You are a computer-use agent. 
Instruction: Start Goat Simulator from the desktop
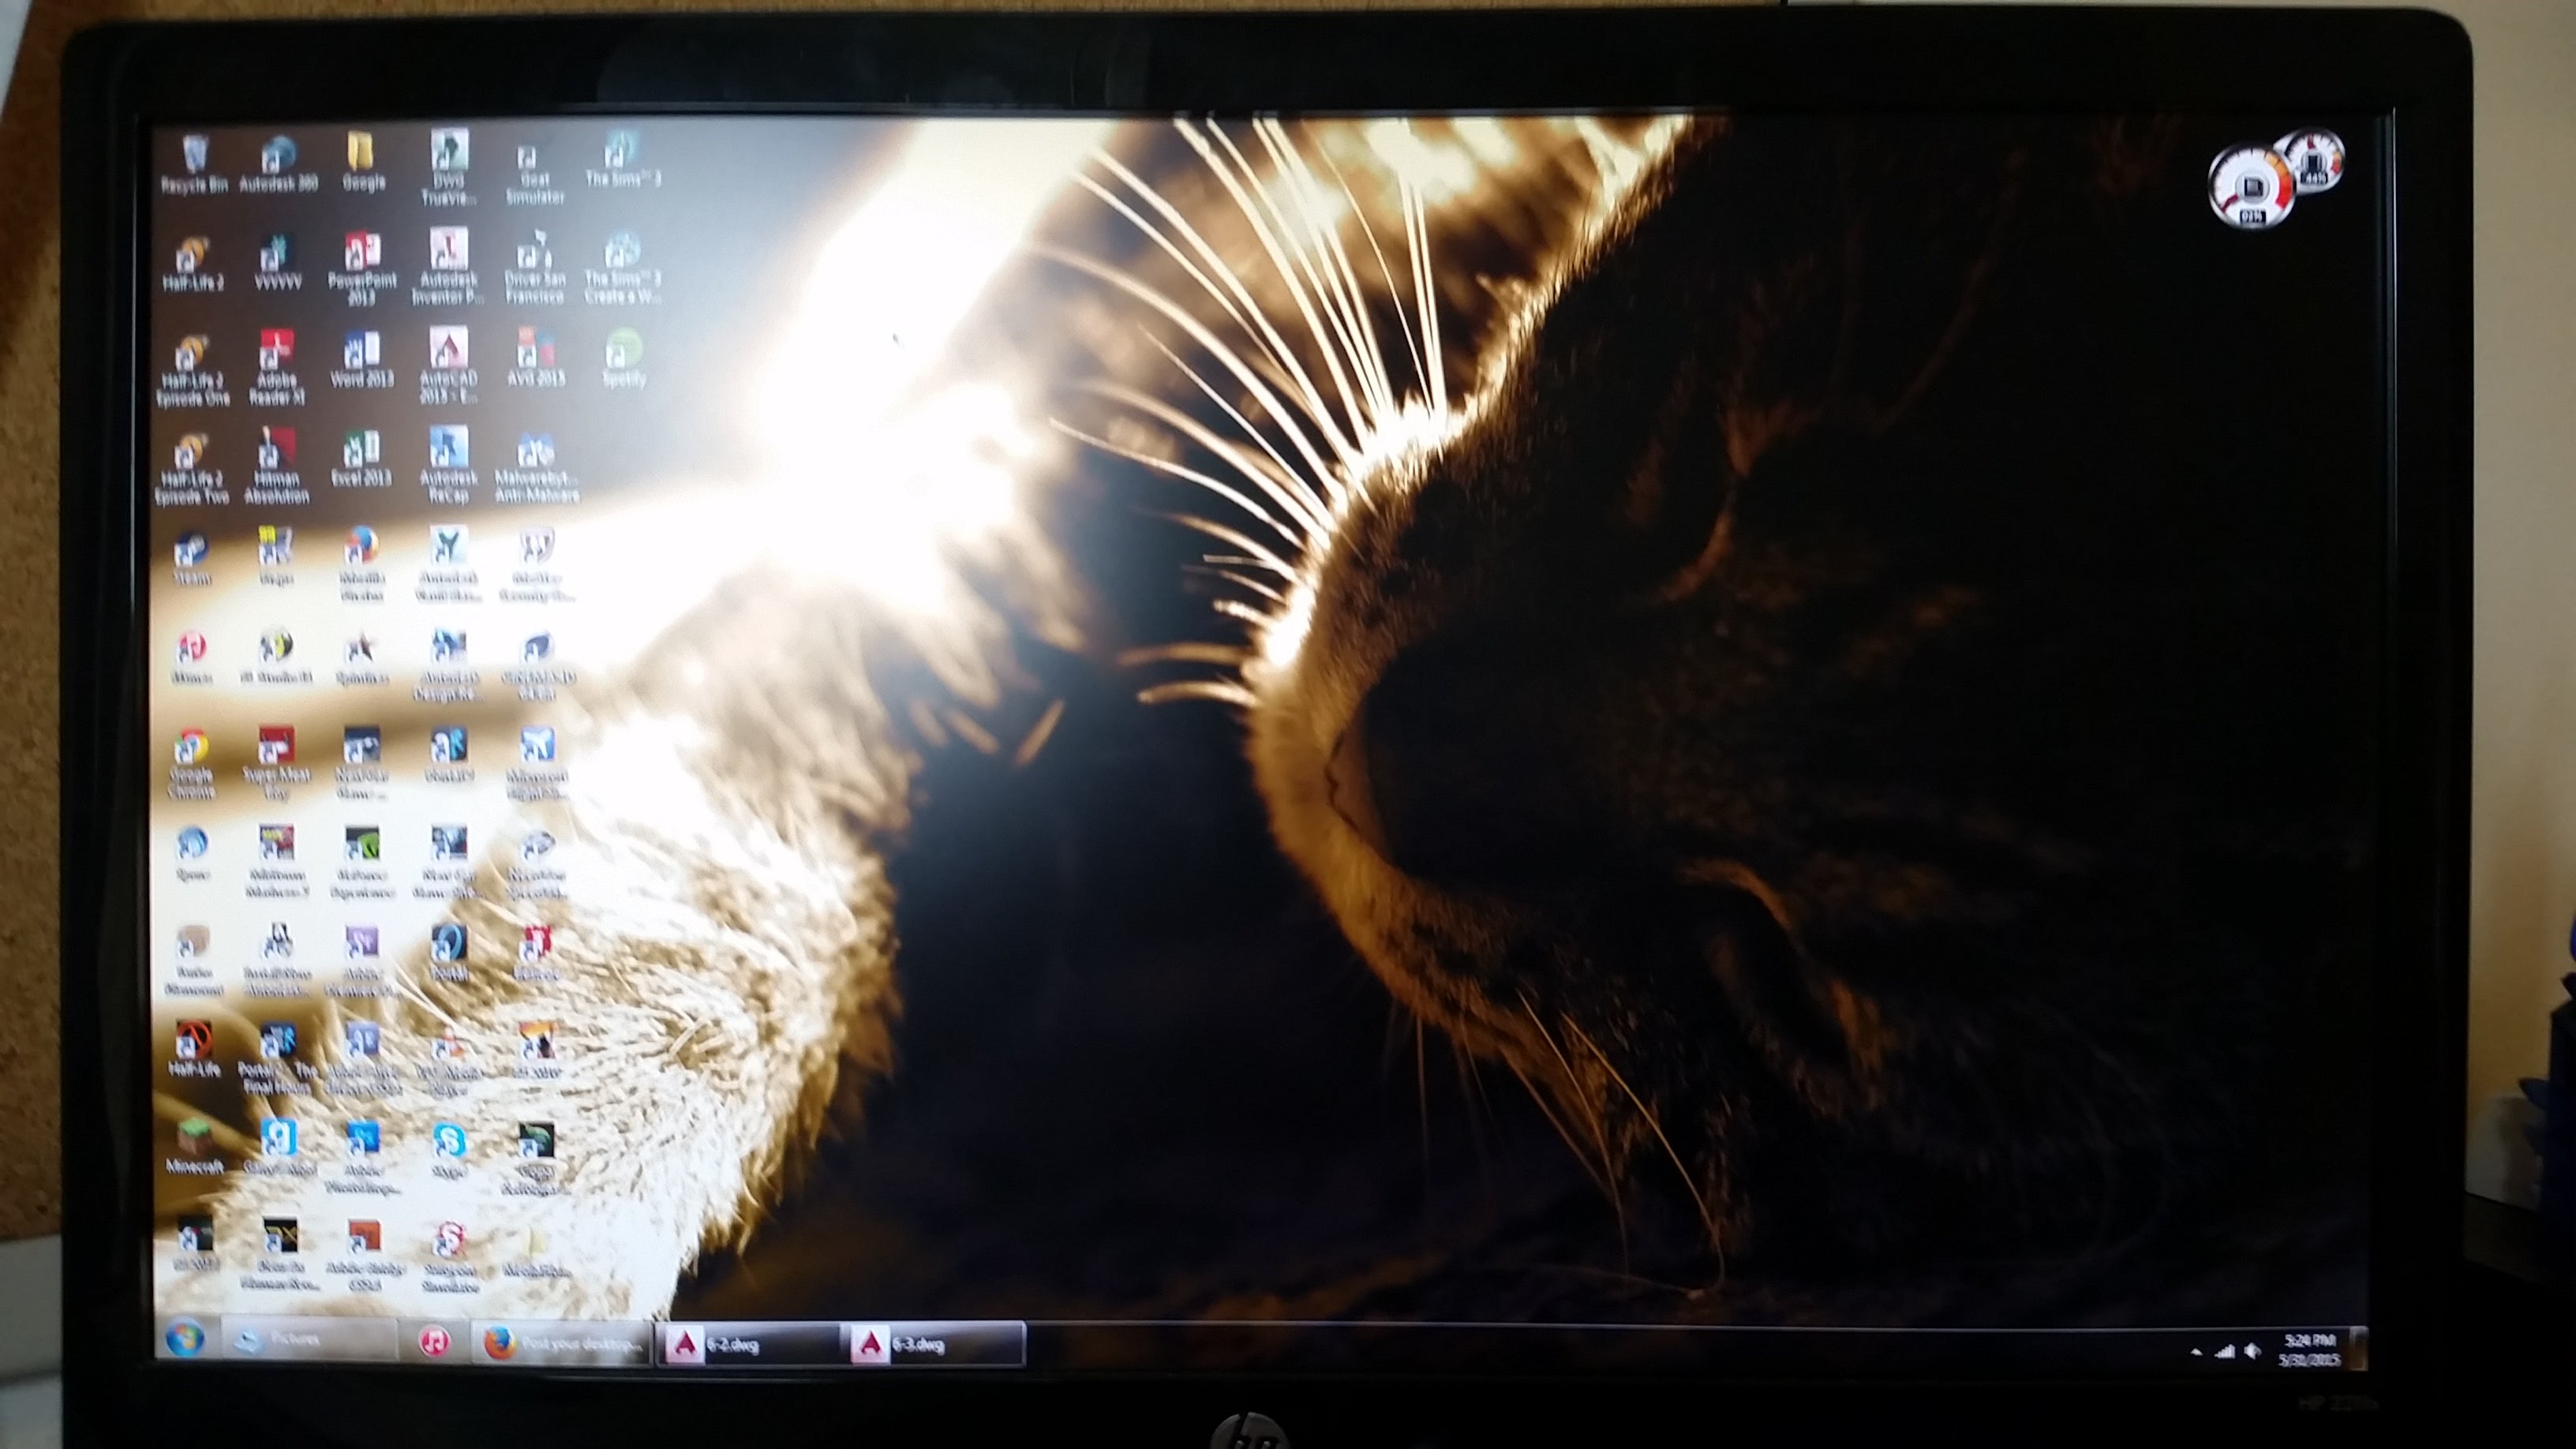coord(534,174)
